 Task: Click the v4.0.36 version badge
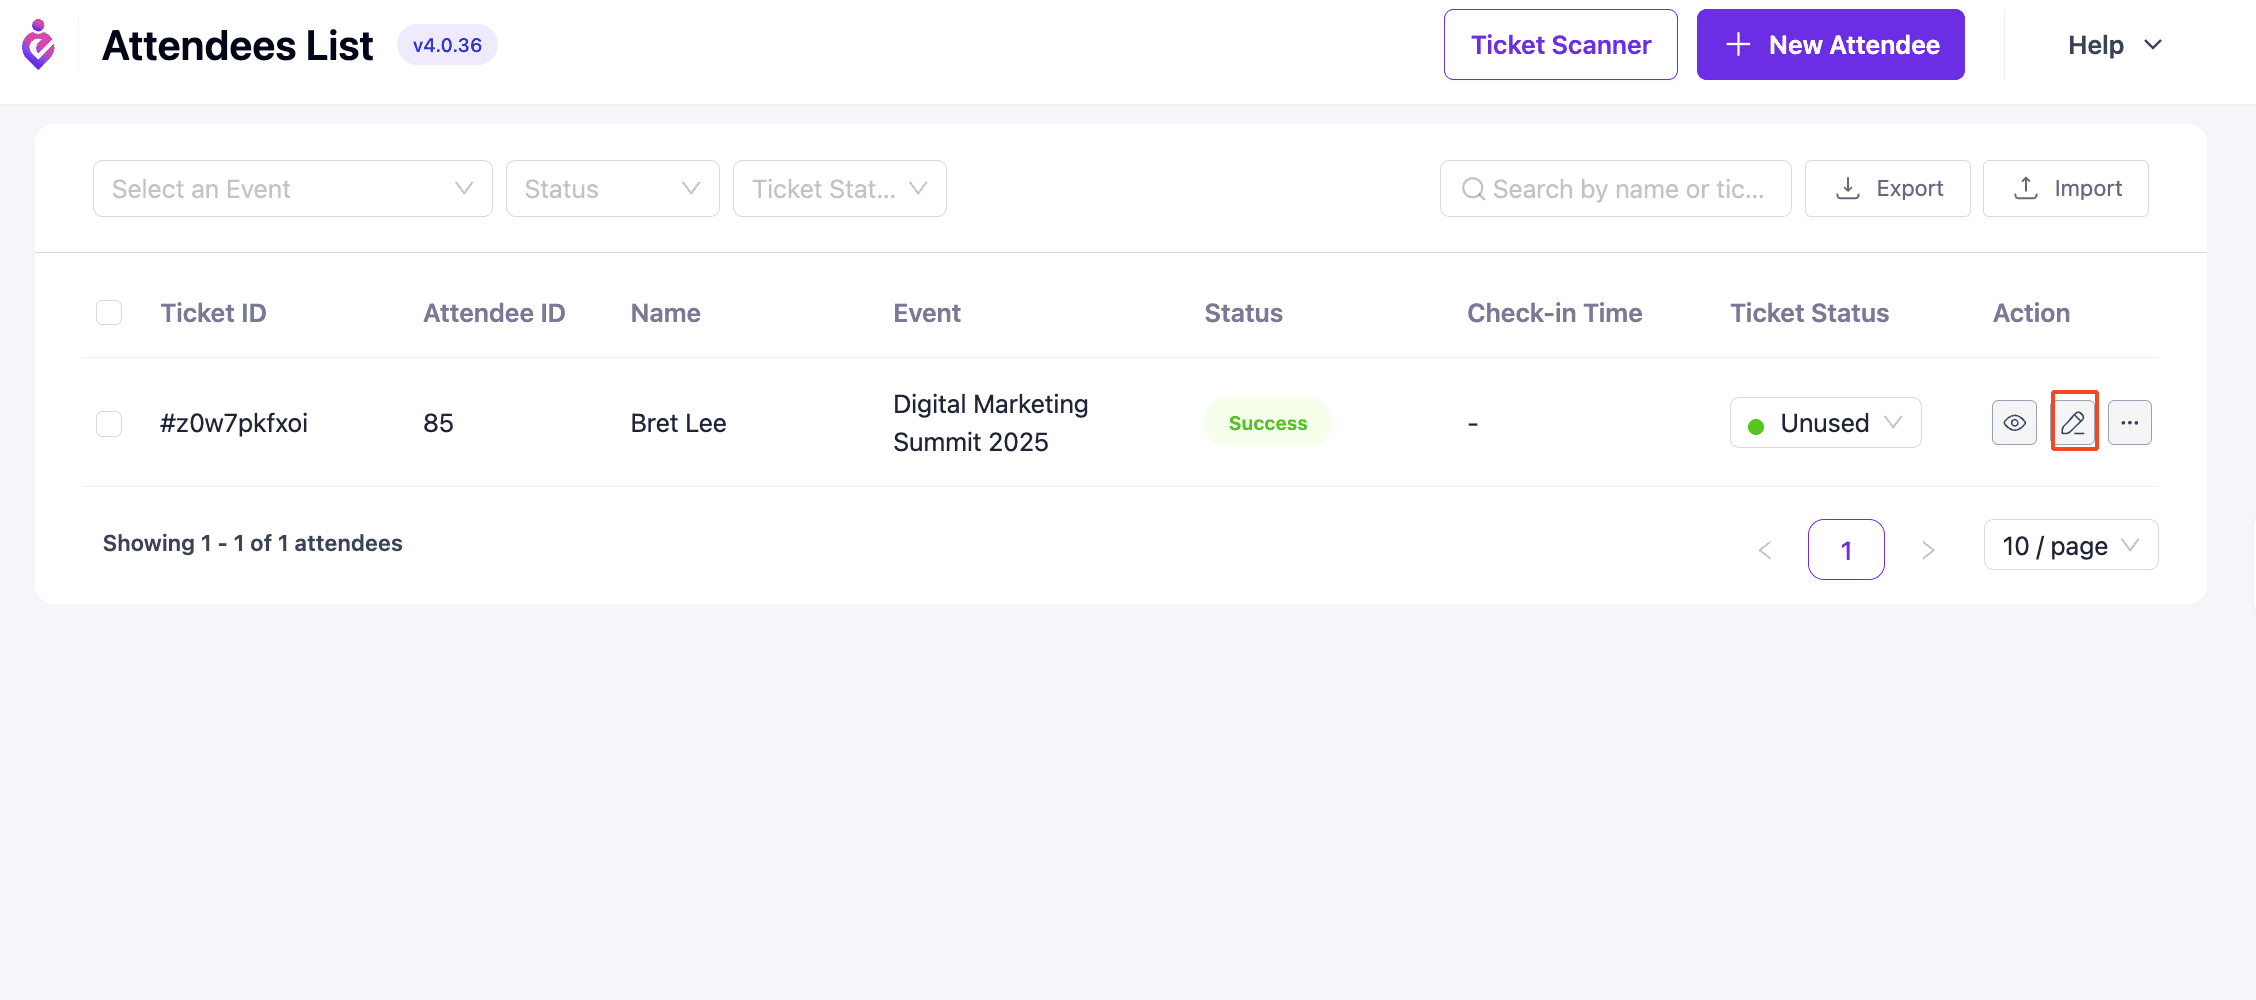click(x=447, y=45)
